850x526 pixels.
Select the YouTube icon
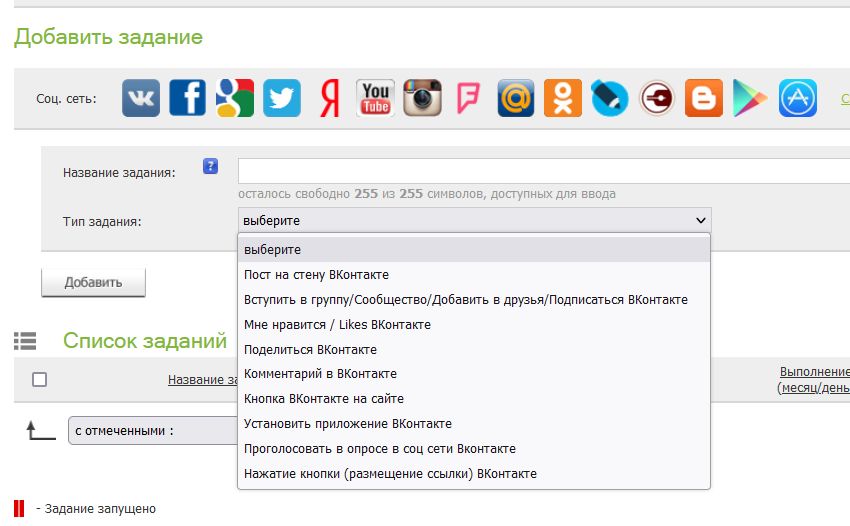point(375,98)
